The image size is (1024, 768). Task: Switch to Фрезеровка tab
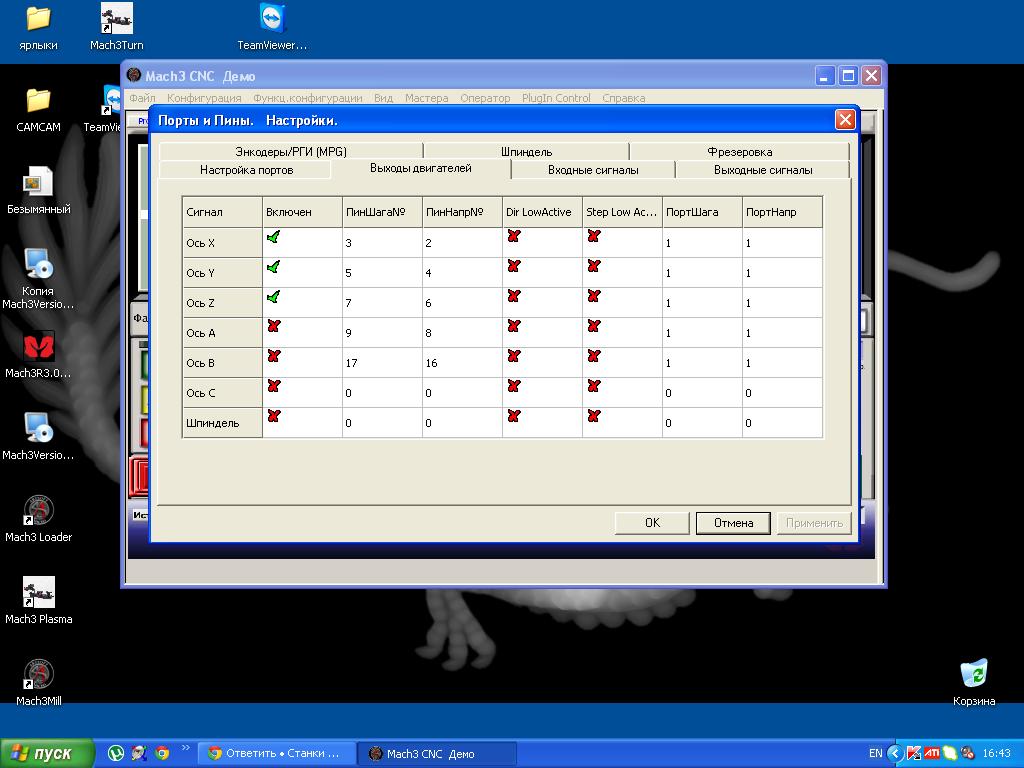739,152
